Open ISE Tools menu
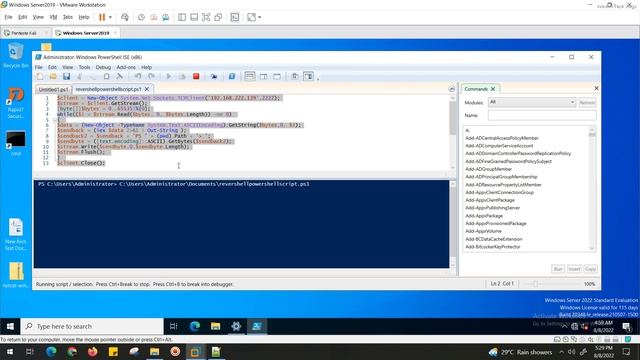The image size is (640, 360). [84, 67]
